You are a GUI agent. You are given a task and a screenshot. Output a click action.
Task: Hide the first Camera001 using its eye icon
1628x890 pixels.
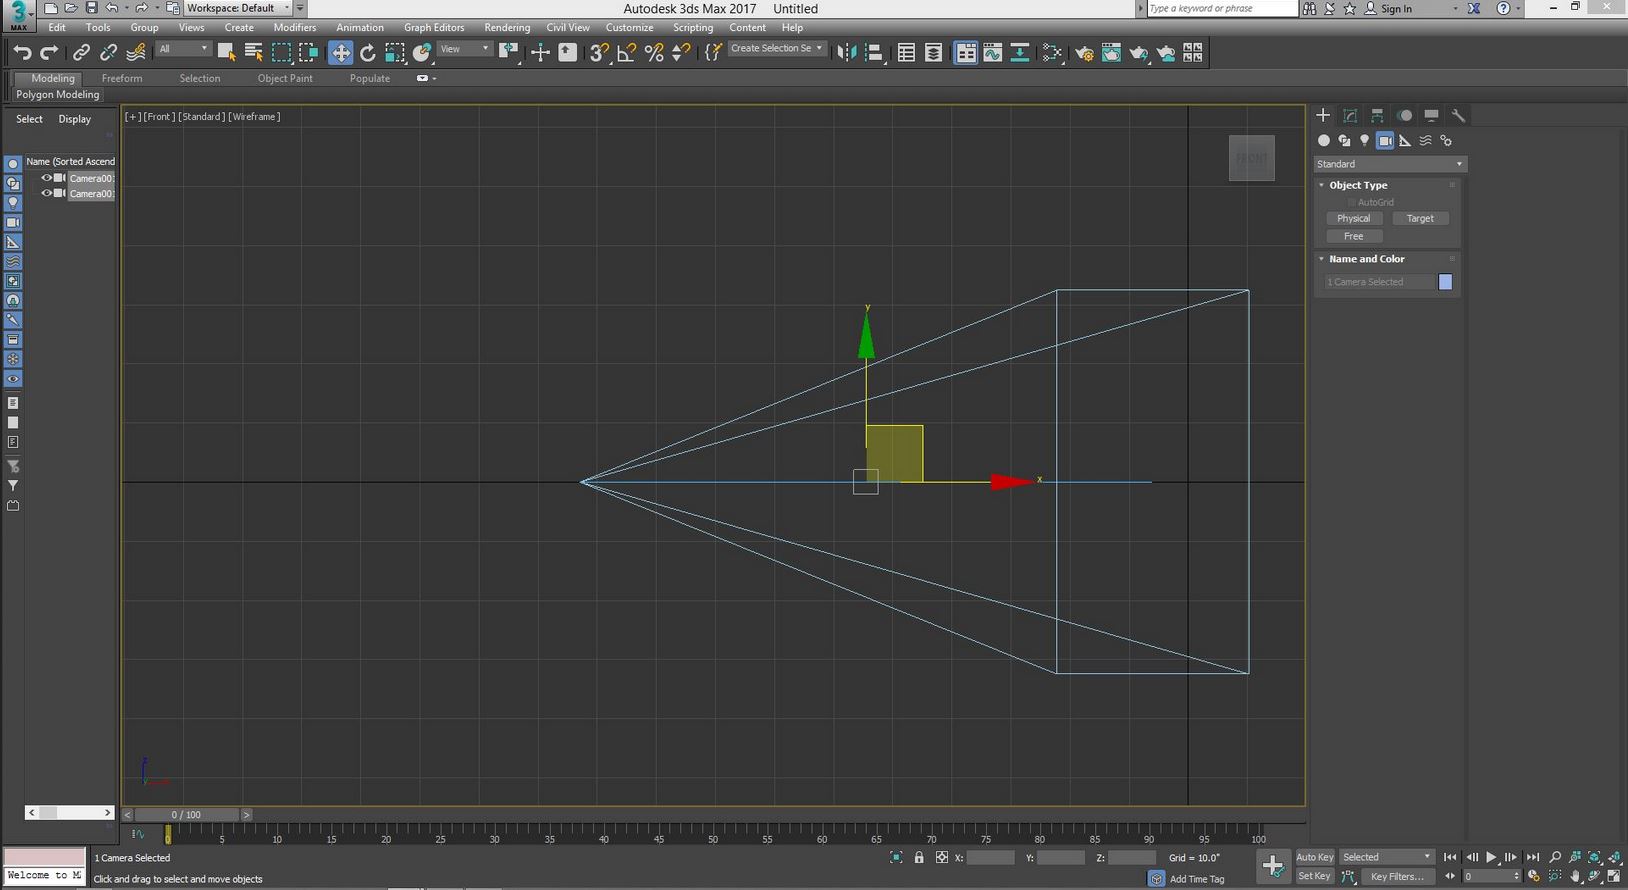(x=46, y=178)
